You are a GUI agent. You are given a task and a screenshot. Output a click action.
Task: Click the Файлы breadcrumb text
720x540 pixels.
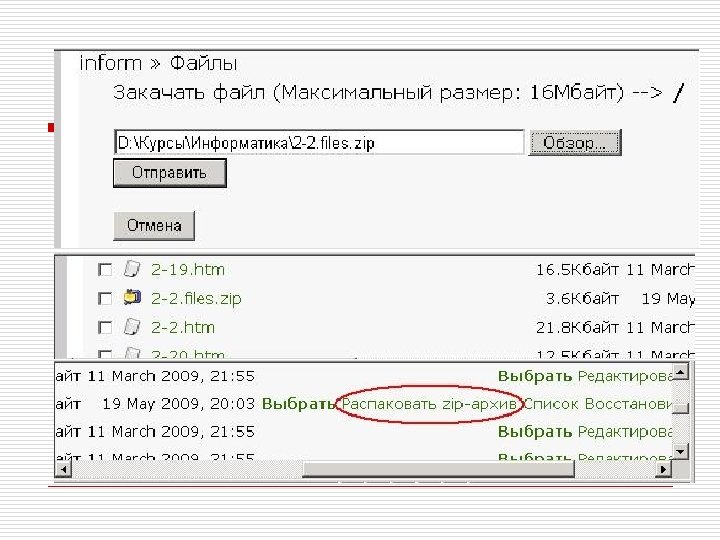click(203, 63)
